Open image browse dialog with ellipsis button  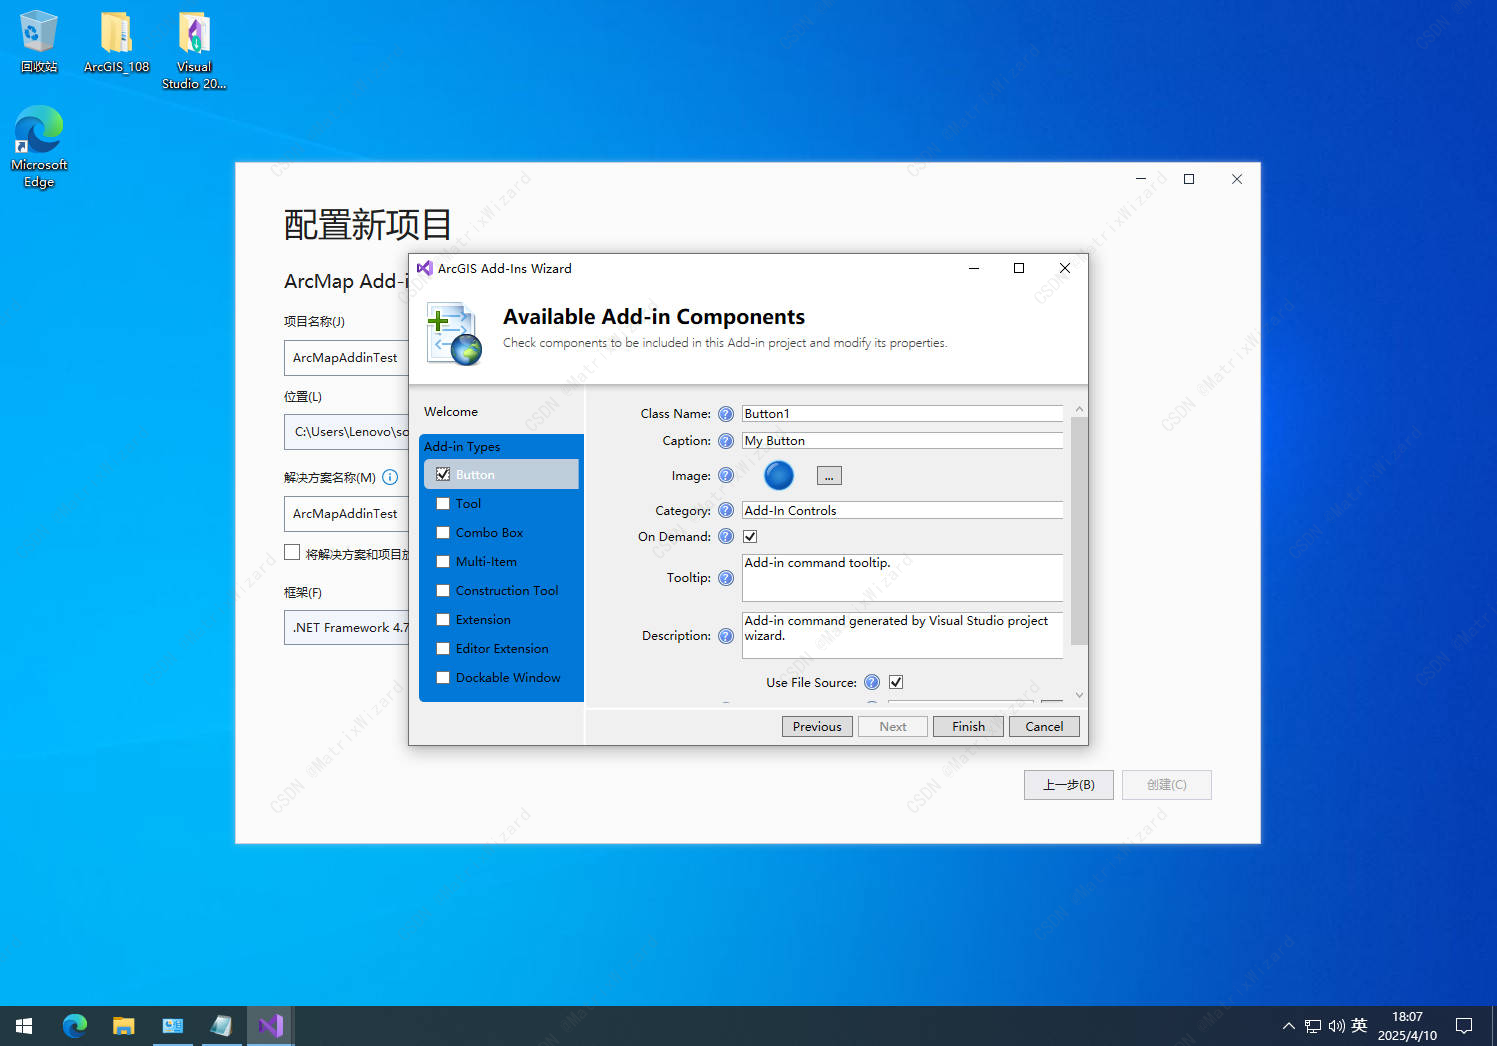coord(829,476)
